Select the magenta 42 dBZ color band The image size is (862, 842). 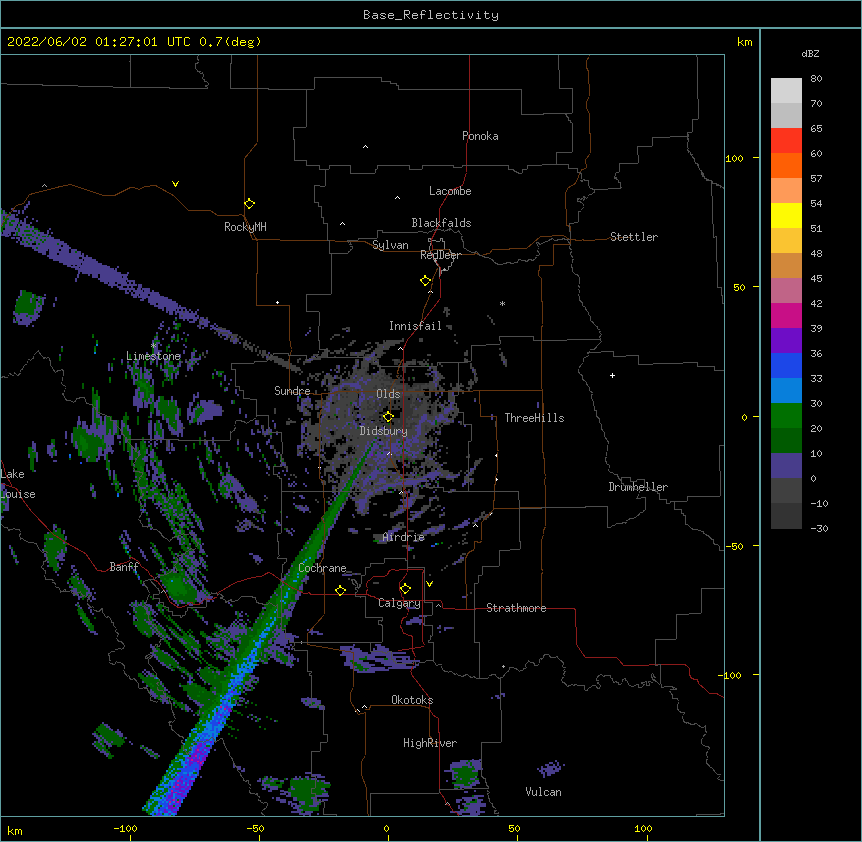786,315
